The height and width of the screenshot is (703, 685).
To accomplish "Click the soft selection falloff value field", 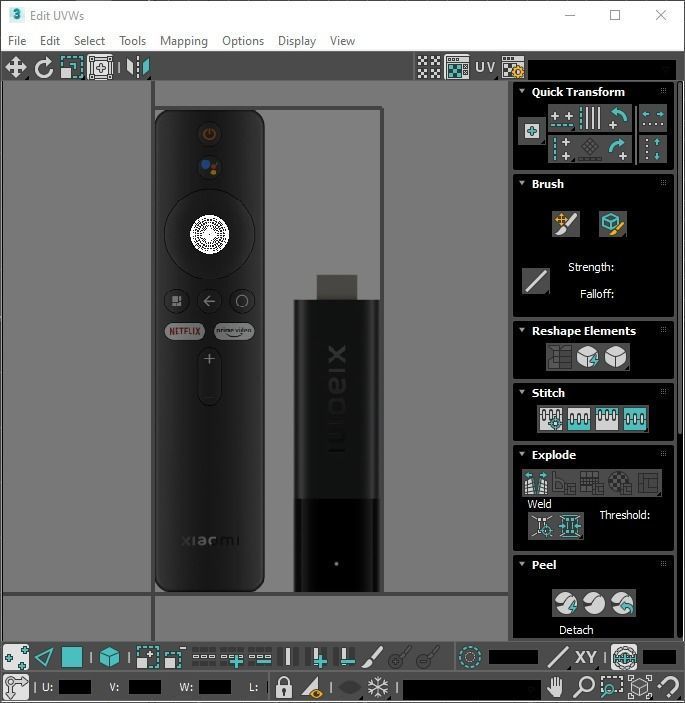I will [513, 657].
